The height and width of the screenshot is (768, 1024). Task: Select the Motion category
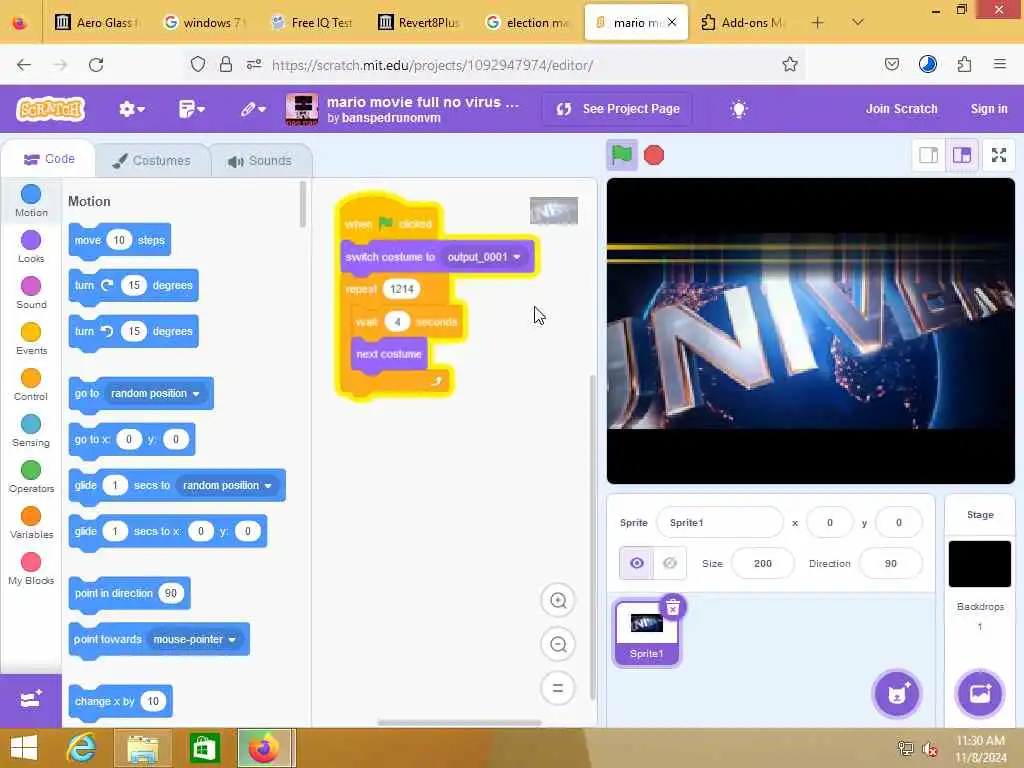pos(31,200)
